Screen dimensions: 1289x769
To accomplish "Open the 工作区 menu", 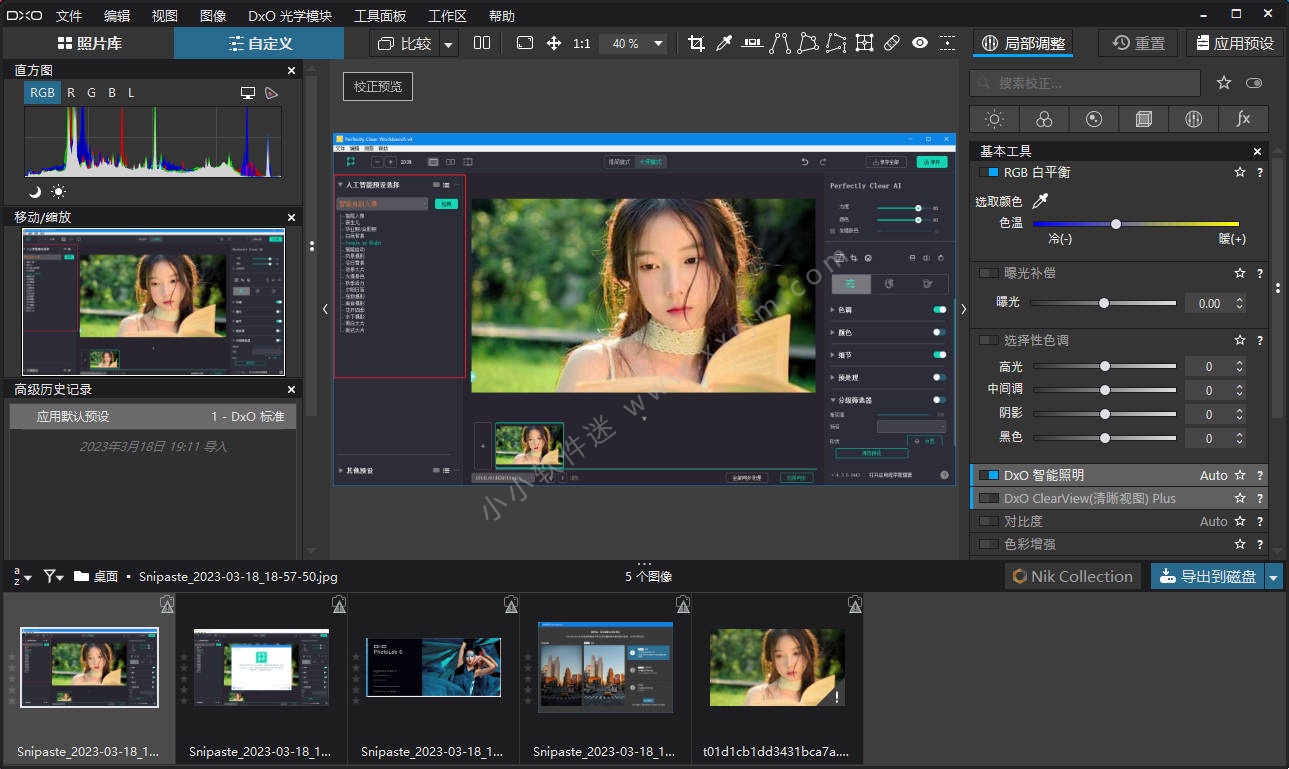I will [x=447, y=16].
